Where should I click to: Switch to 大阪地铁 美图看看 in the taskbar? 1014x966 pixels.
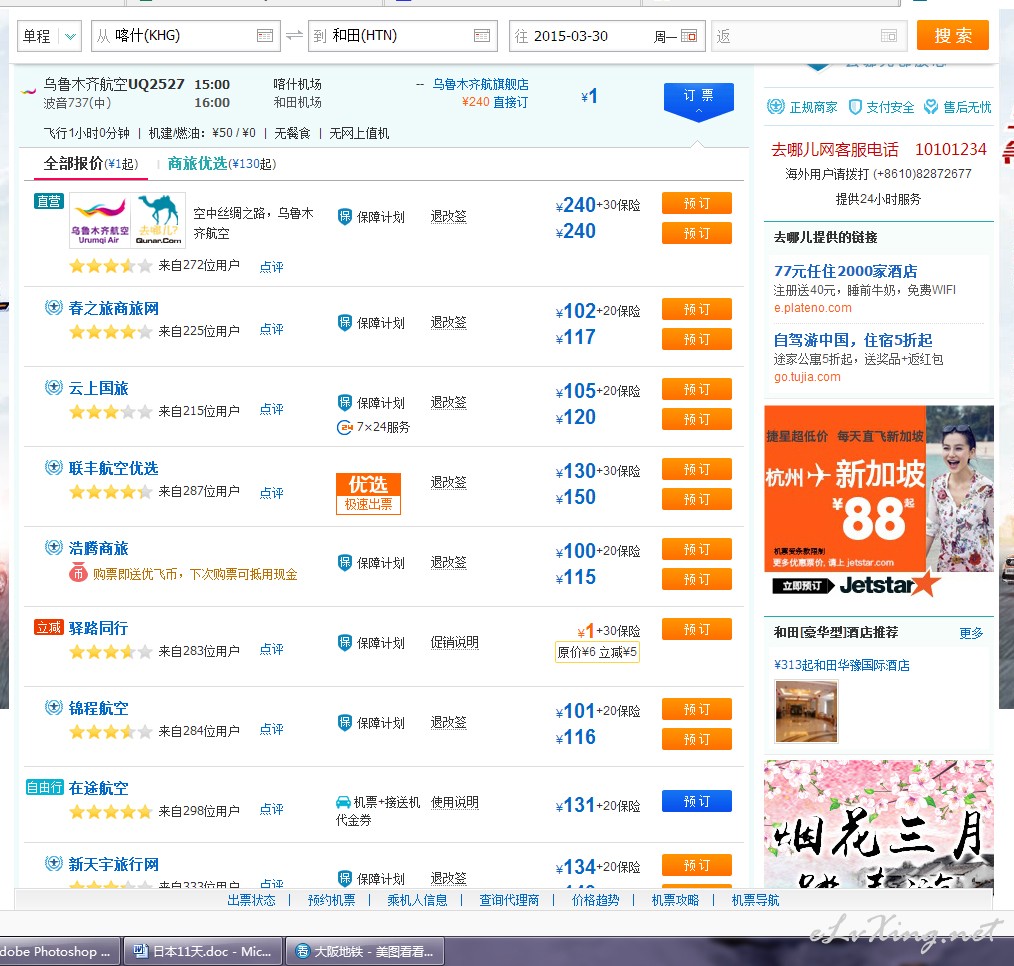coord(365,951)
